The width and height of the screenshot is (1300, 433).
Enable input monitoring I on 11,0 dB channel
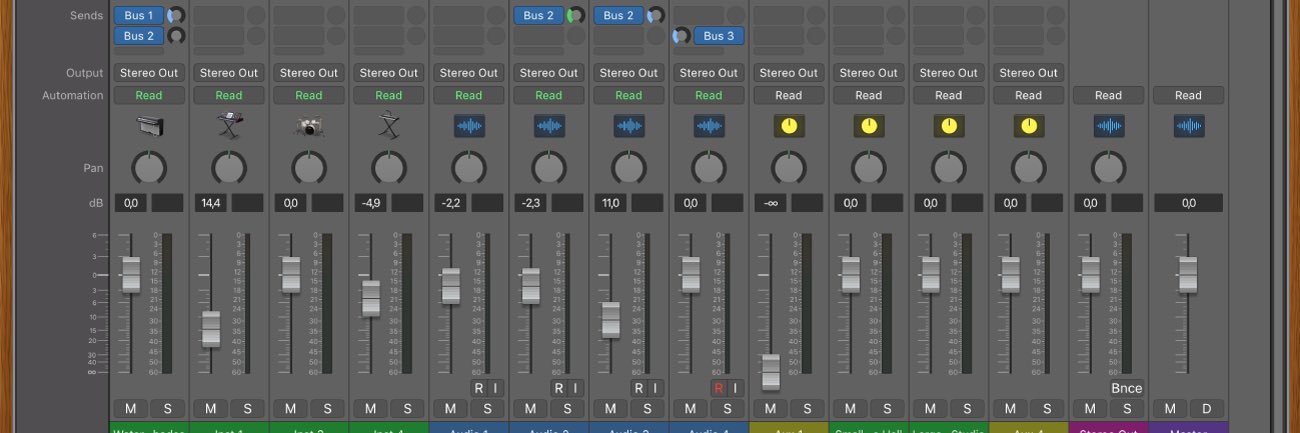click(x=654, y=388)
